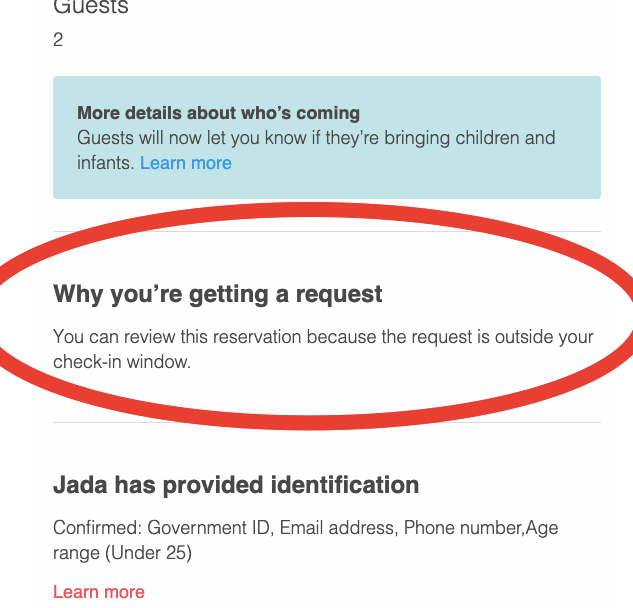Click the guest count number 2
The width and height of the screenshot is (633, 608).
click(x=58, y=40)
